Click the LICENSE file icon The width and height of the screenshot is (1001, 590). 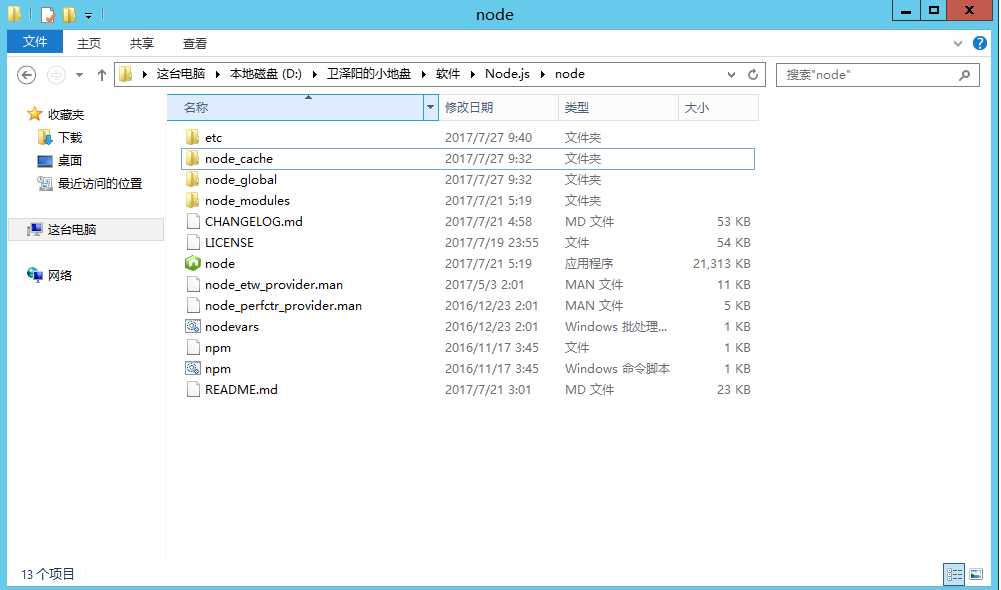pos(192,243)
